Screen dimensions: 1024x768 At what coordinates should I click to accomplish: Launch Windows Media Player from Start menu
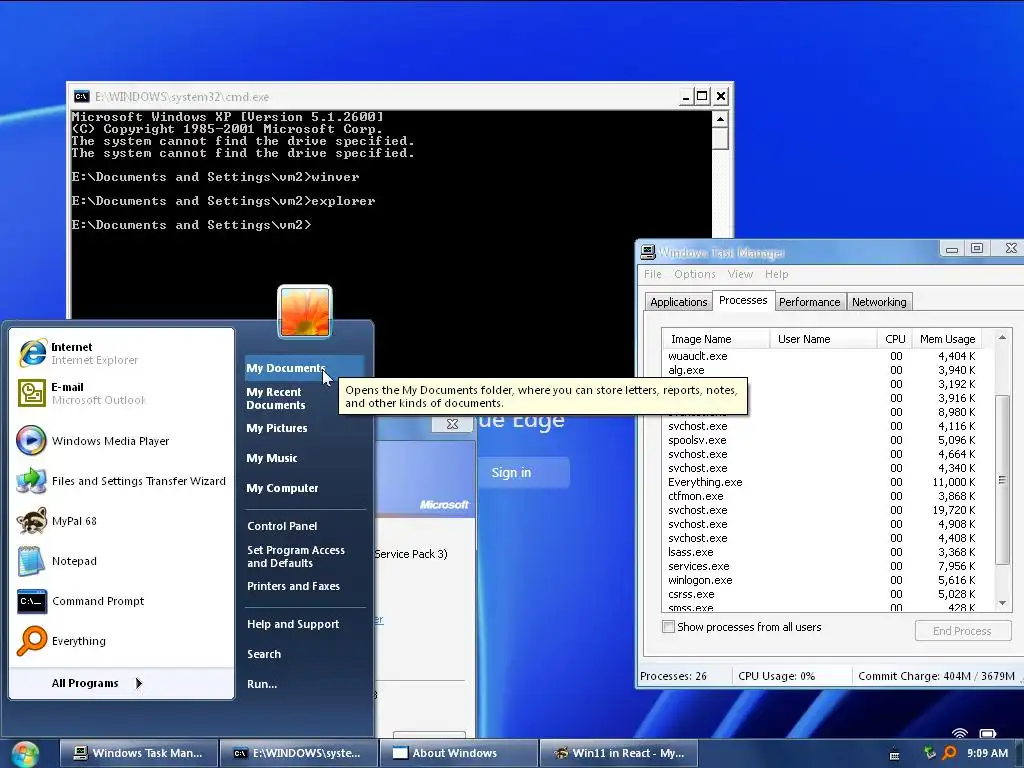tap(121, 441)
